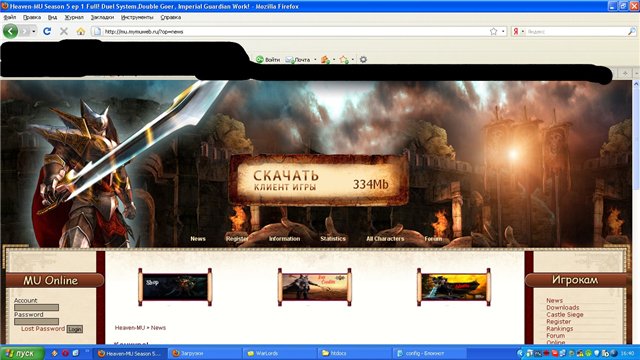Screen dimensions: 640x360
Task: Open News in the Игрокам sidebar
Action: [554, 300]
